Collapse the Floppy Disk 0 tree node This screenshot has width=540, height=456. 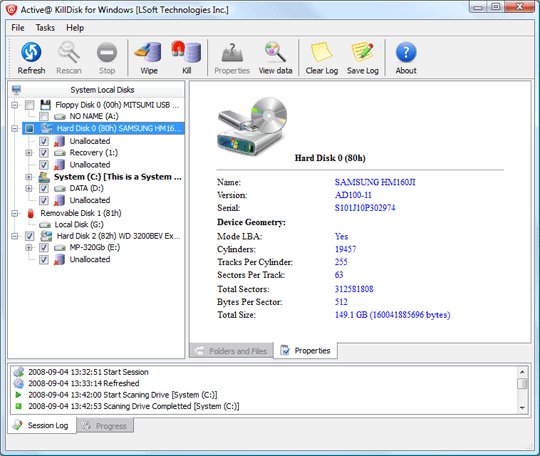14,105
